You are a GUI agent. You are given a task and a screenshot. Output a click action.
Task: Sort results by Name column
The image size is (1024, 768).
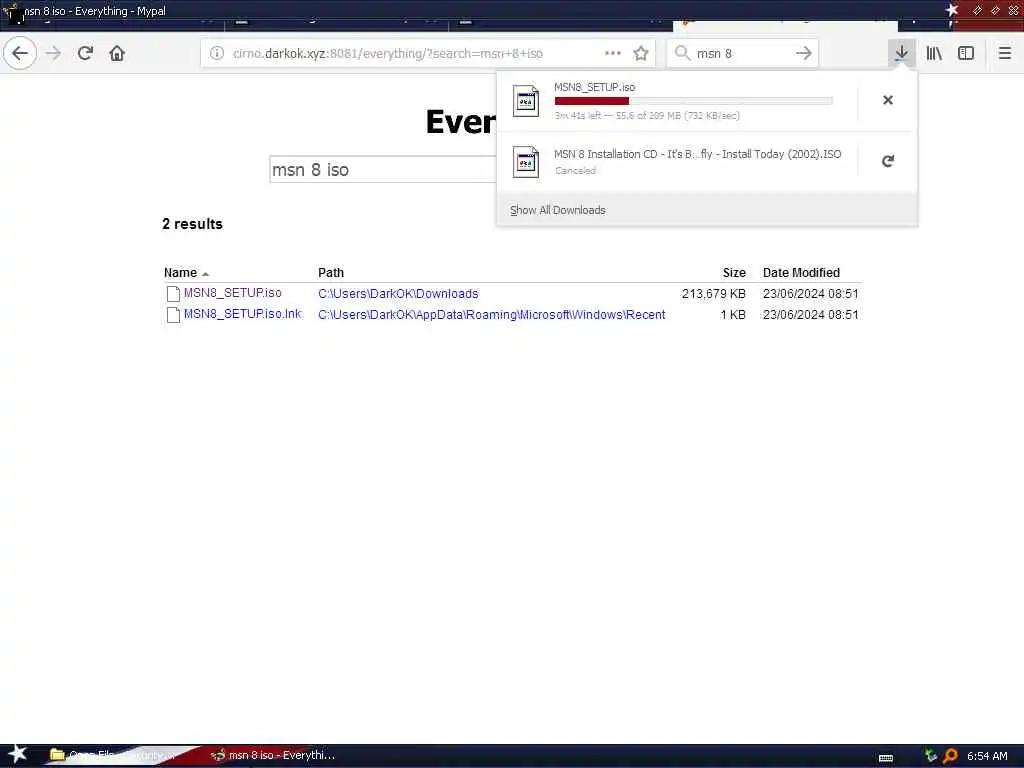180,273
